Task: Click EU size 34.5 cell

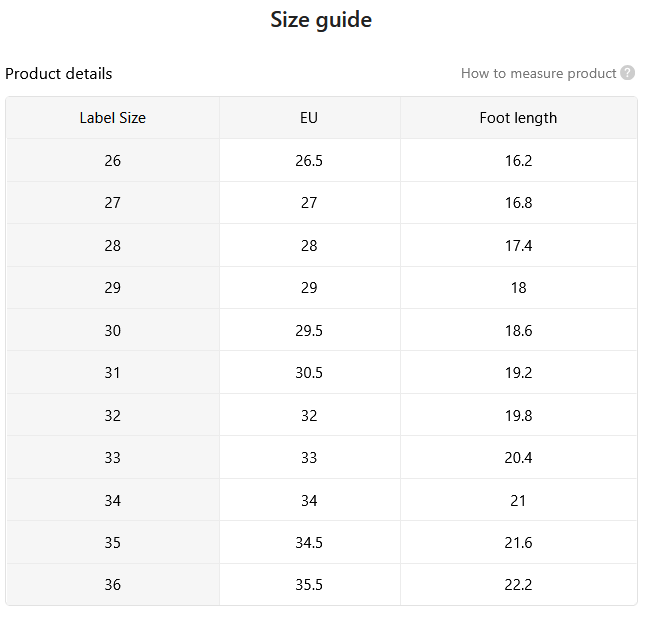Action: (309, 542)
